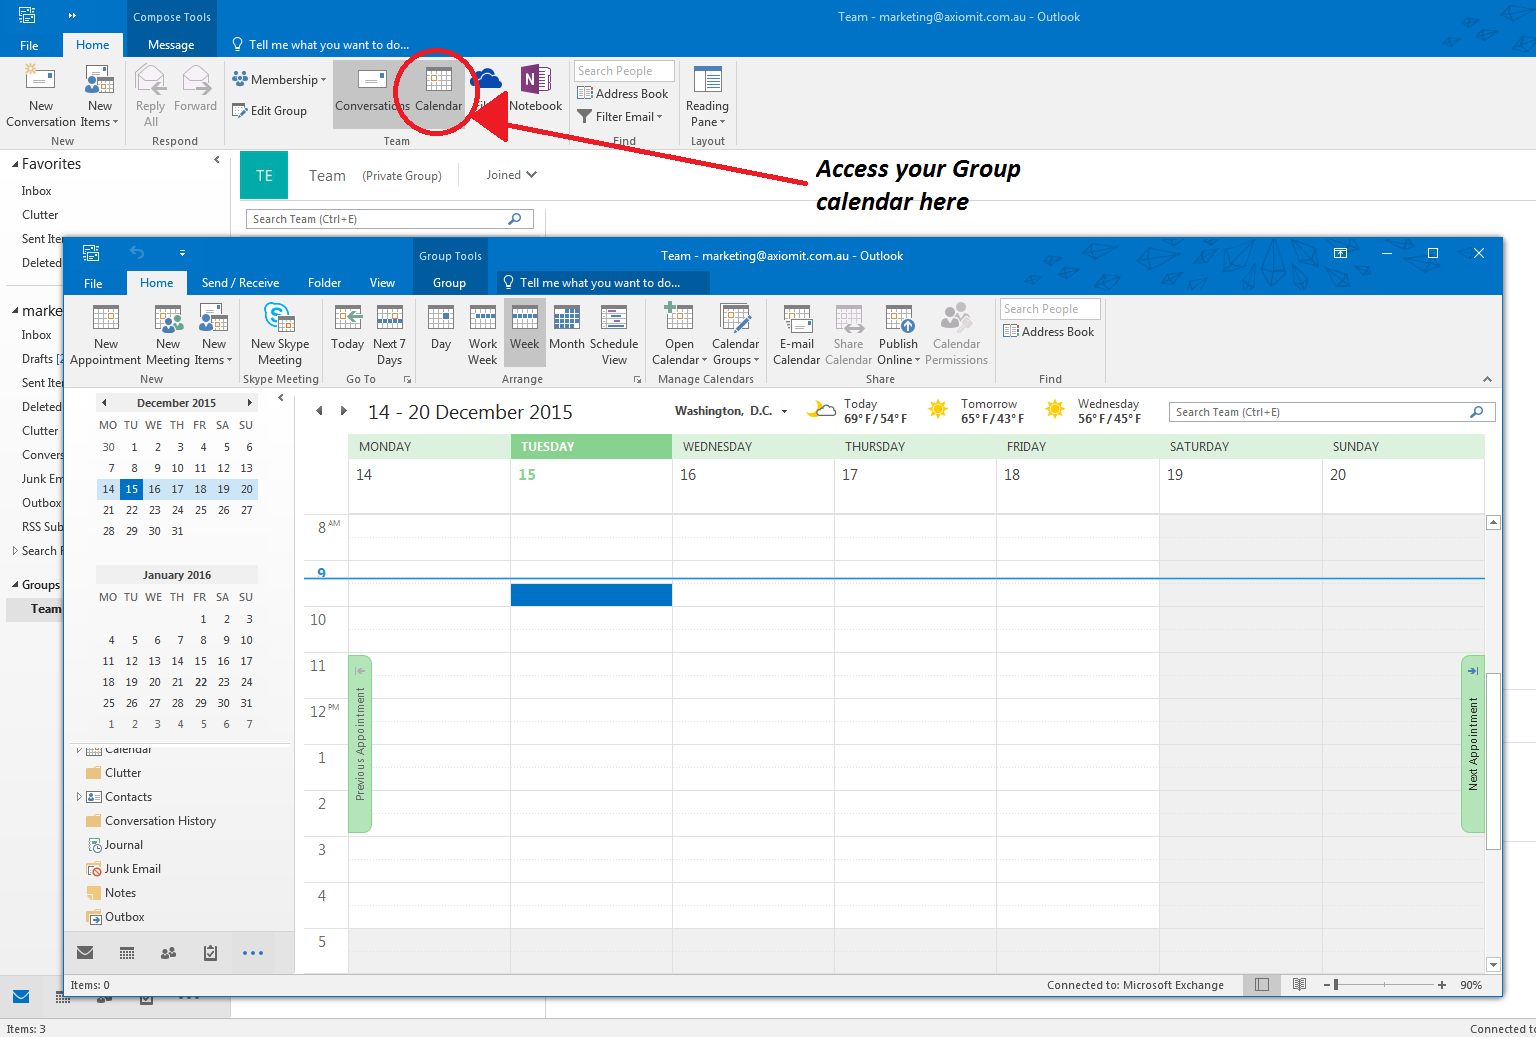
Task: Click Edit Group in back window
Action: (x=270, y=111)
